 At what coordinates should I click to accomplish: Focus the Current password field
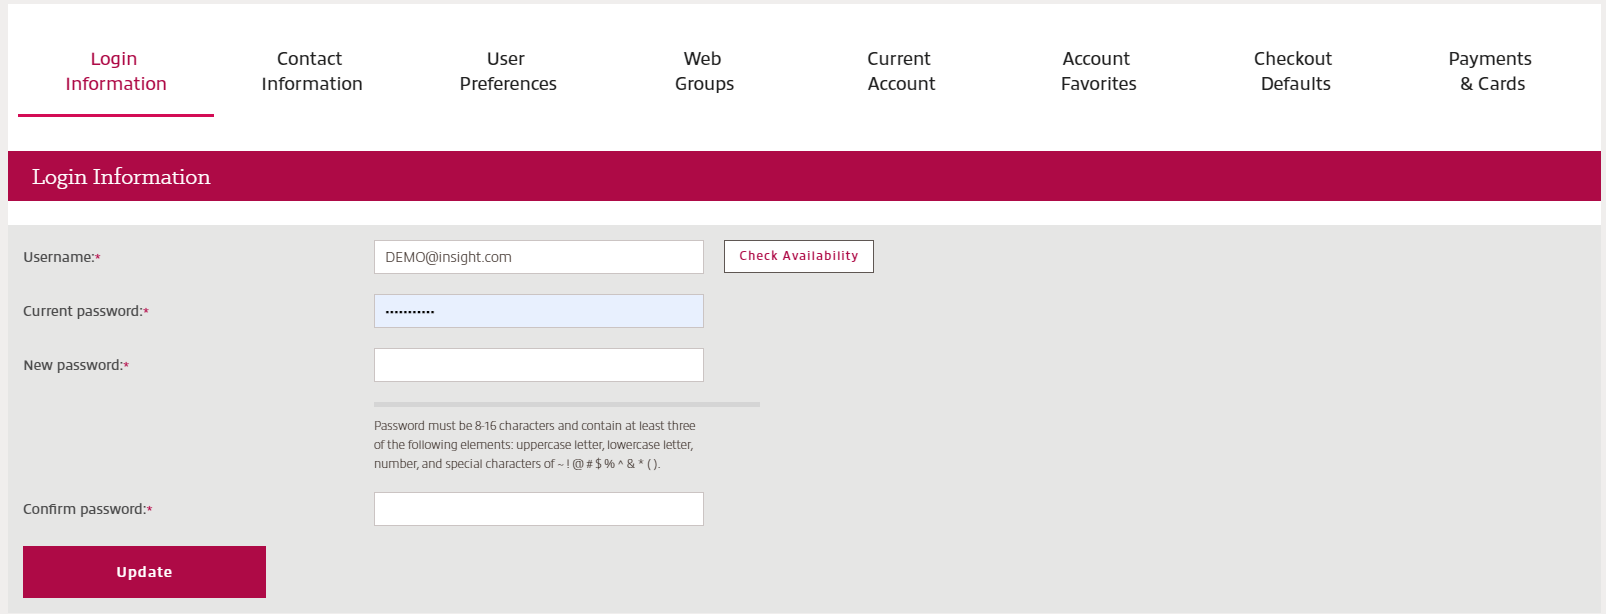click(x=538, y=311)
